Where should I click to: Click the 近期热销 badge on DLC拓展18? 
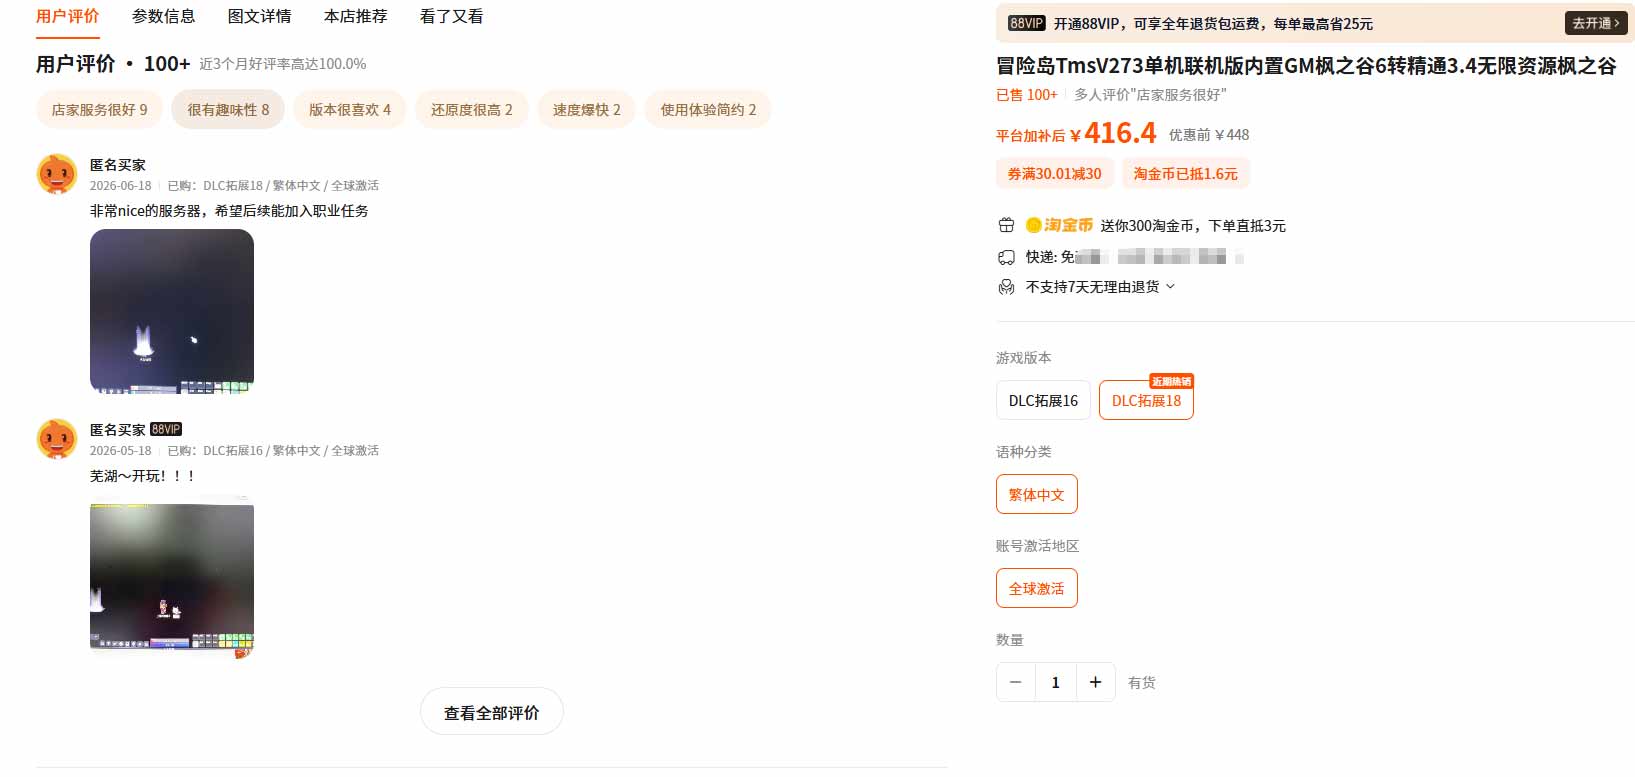coord(1171,381)
